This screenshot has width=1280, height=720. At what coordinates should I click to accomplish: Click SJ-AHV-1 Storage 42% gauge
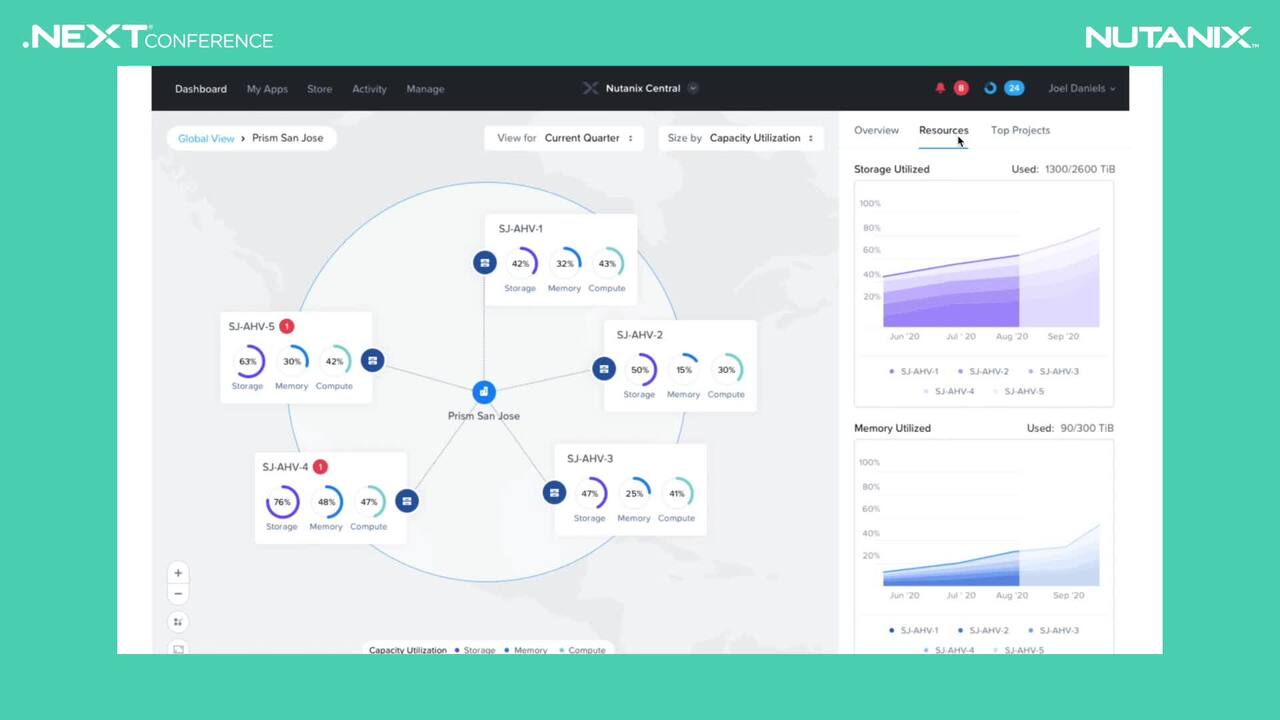pos(520,264)
